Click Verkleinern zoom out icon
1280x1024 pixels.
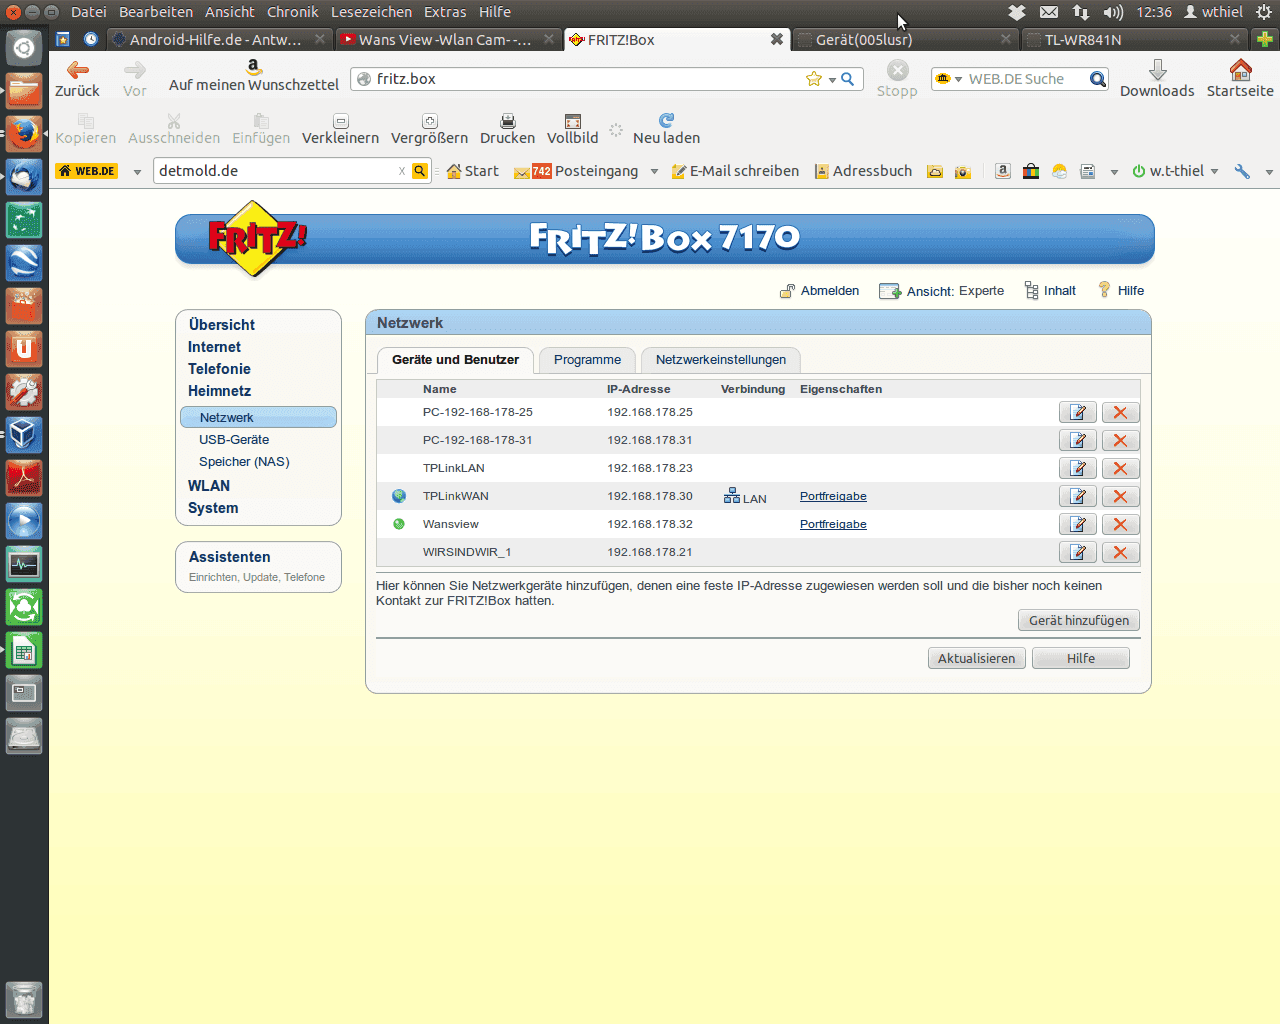click(340, 120)
